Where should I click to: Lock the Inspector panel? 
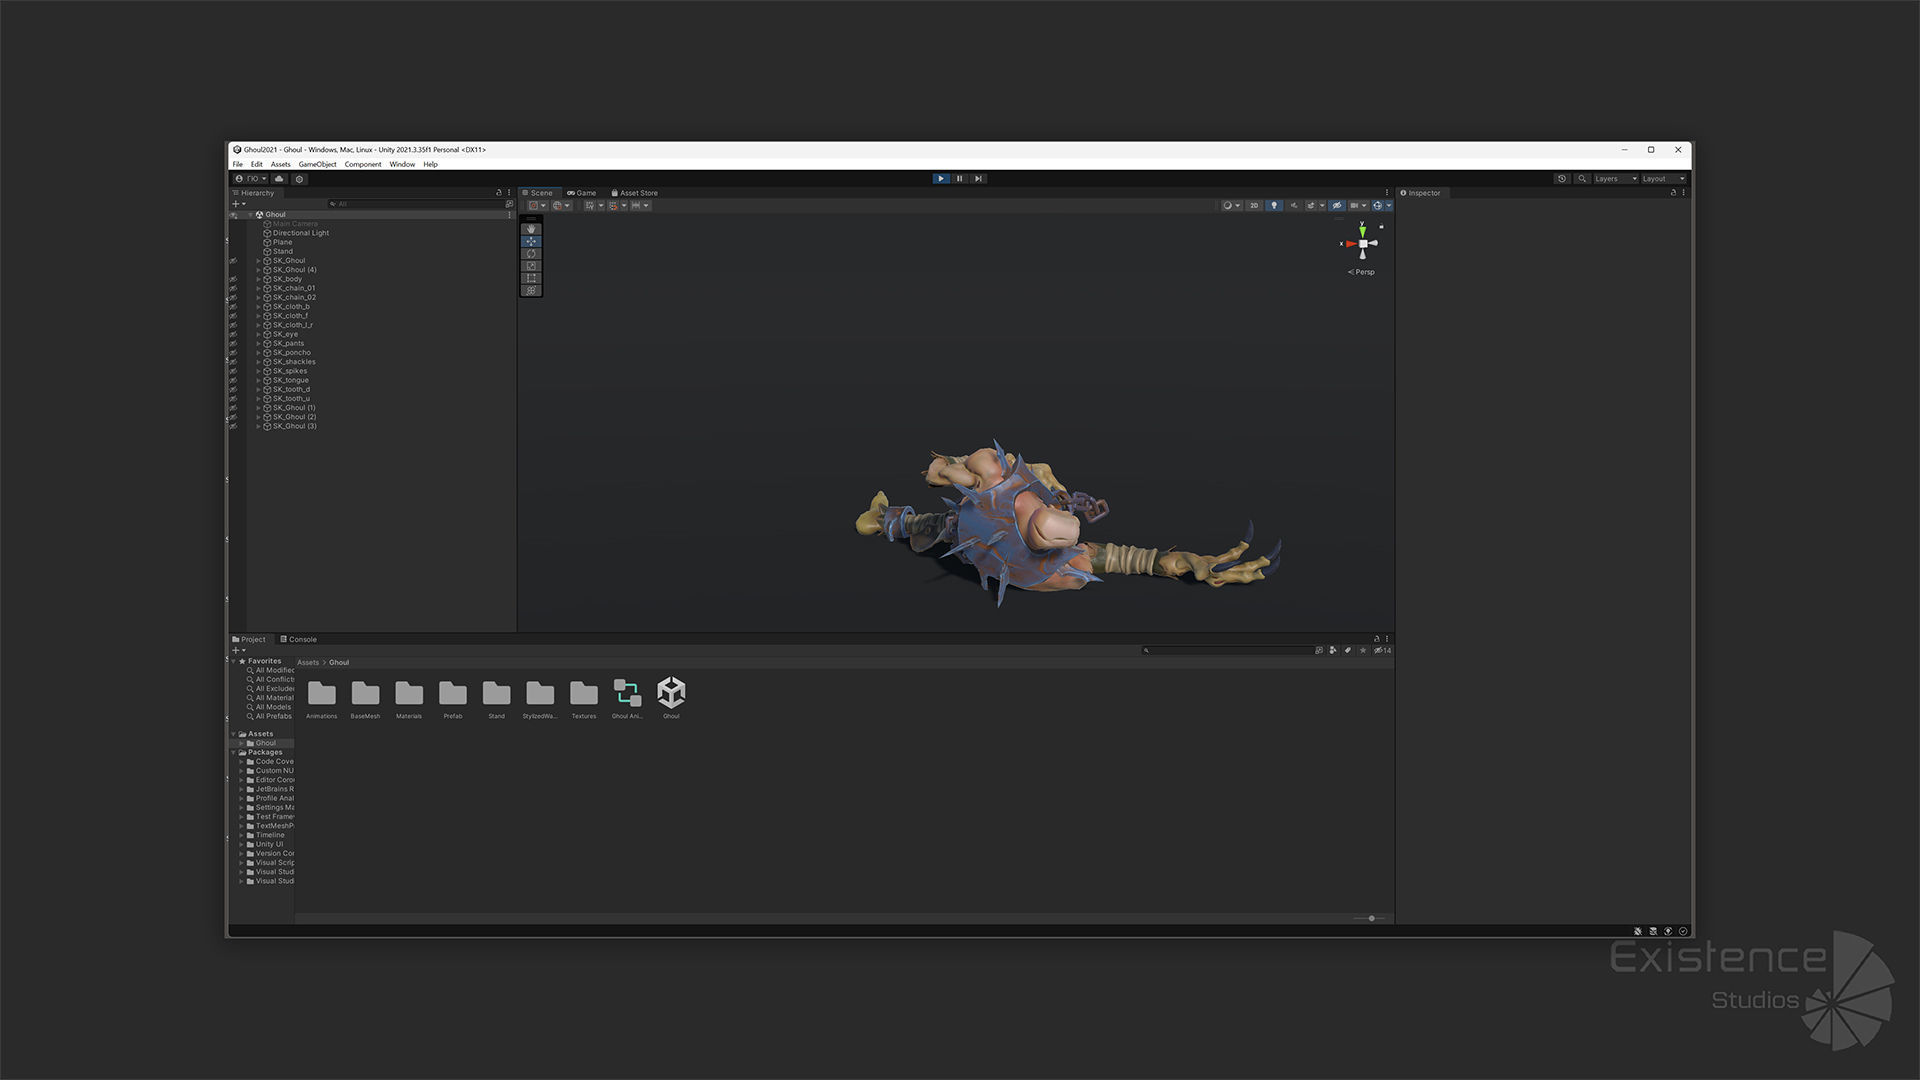point(1673,193)
